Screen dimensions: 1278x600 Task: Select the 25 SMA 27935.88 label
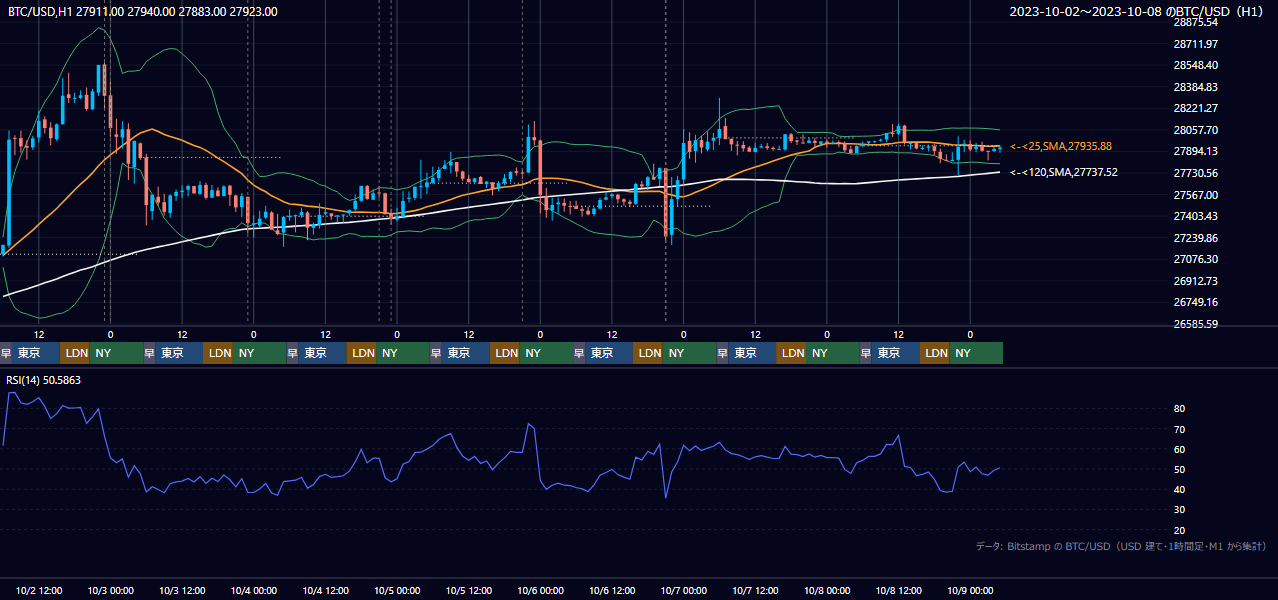(1061, 146)
